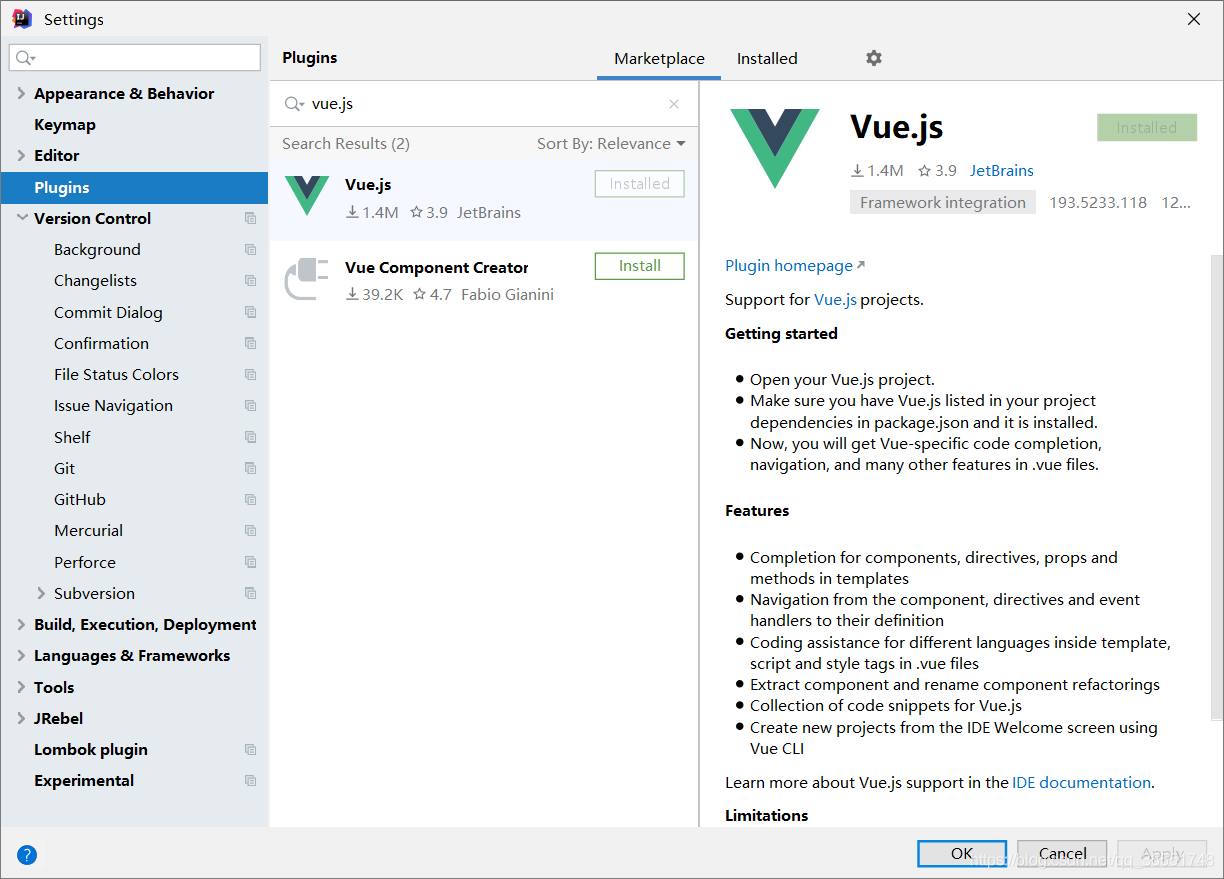Click project-level icon next to Perforce
This screenshot has height=879, width=1224.
[x=250, y=562]
